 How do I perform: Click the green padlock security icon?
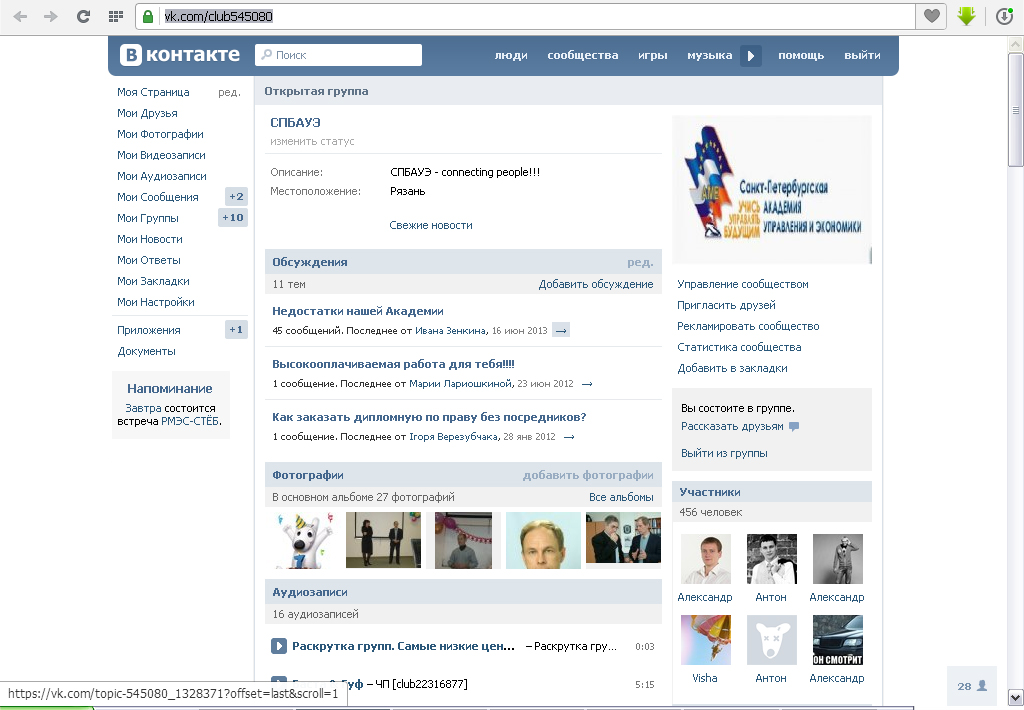pyautogui.click(x=148, y=16)
